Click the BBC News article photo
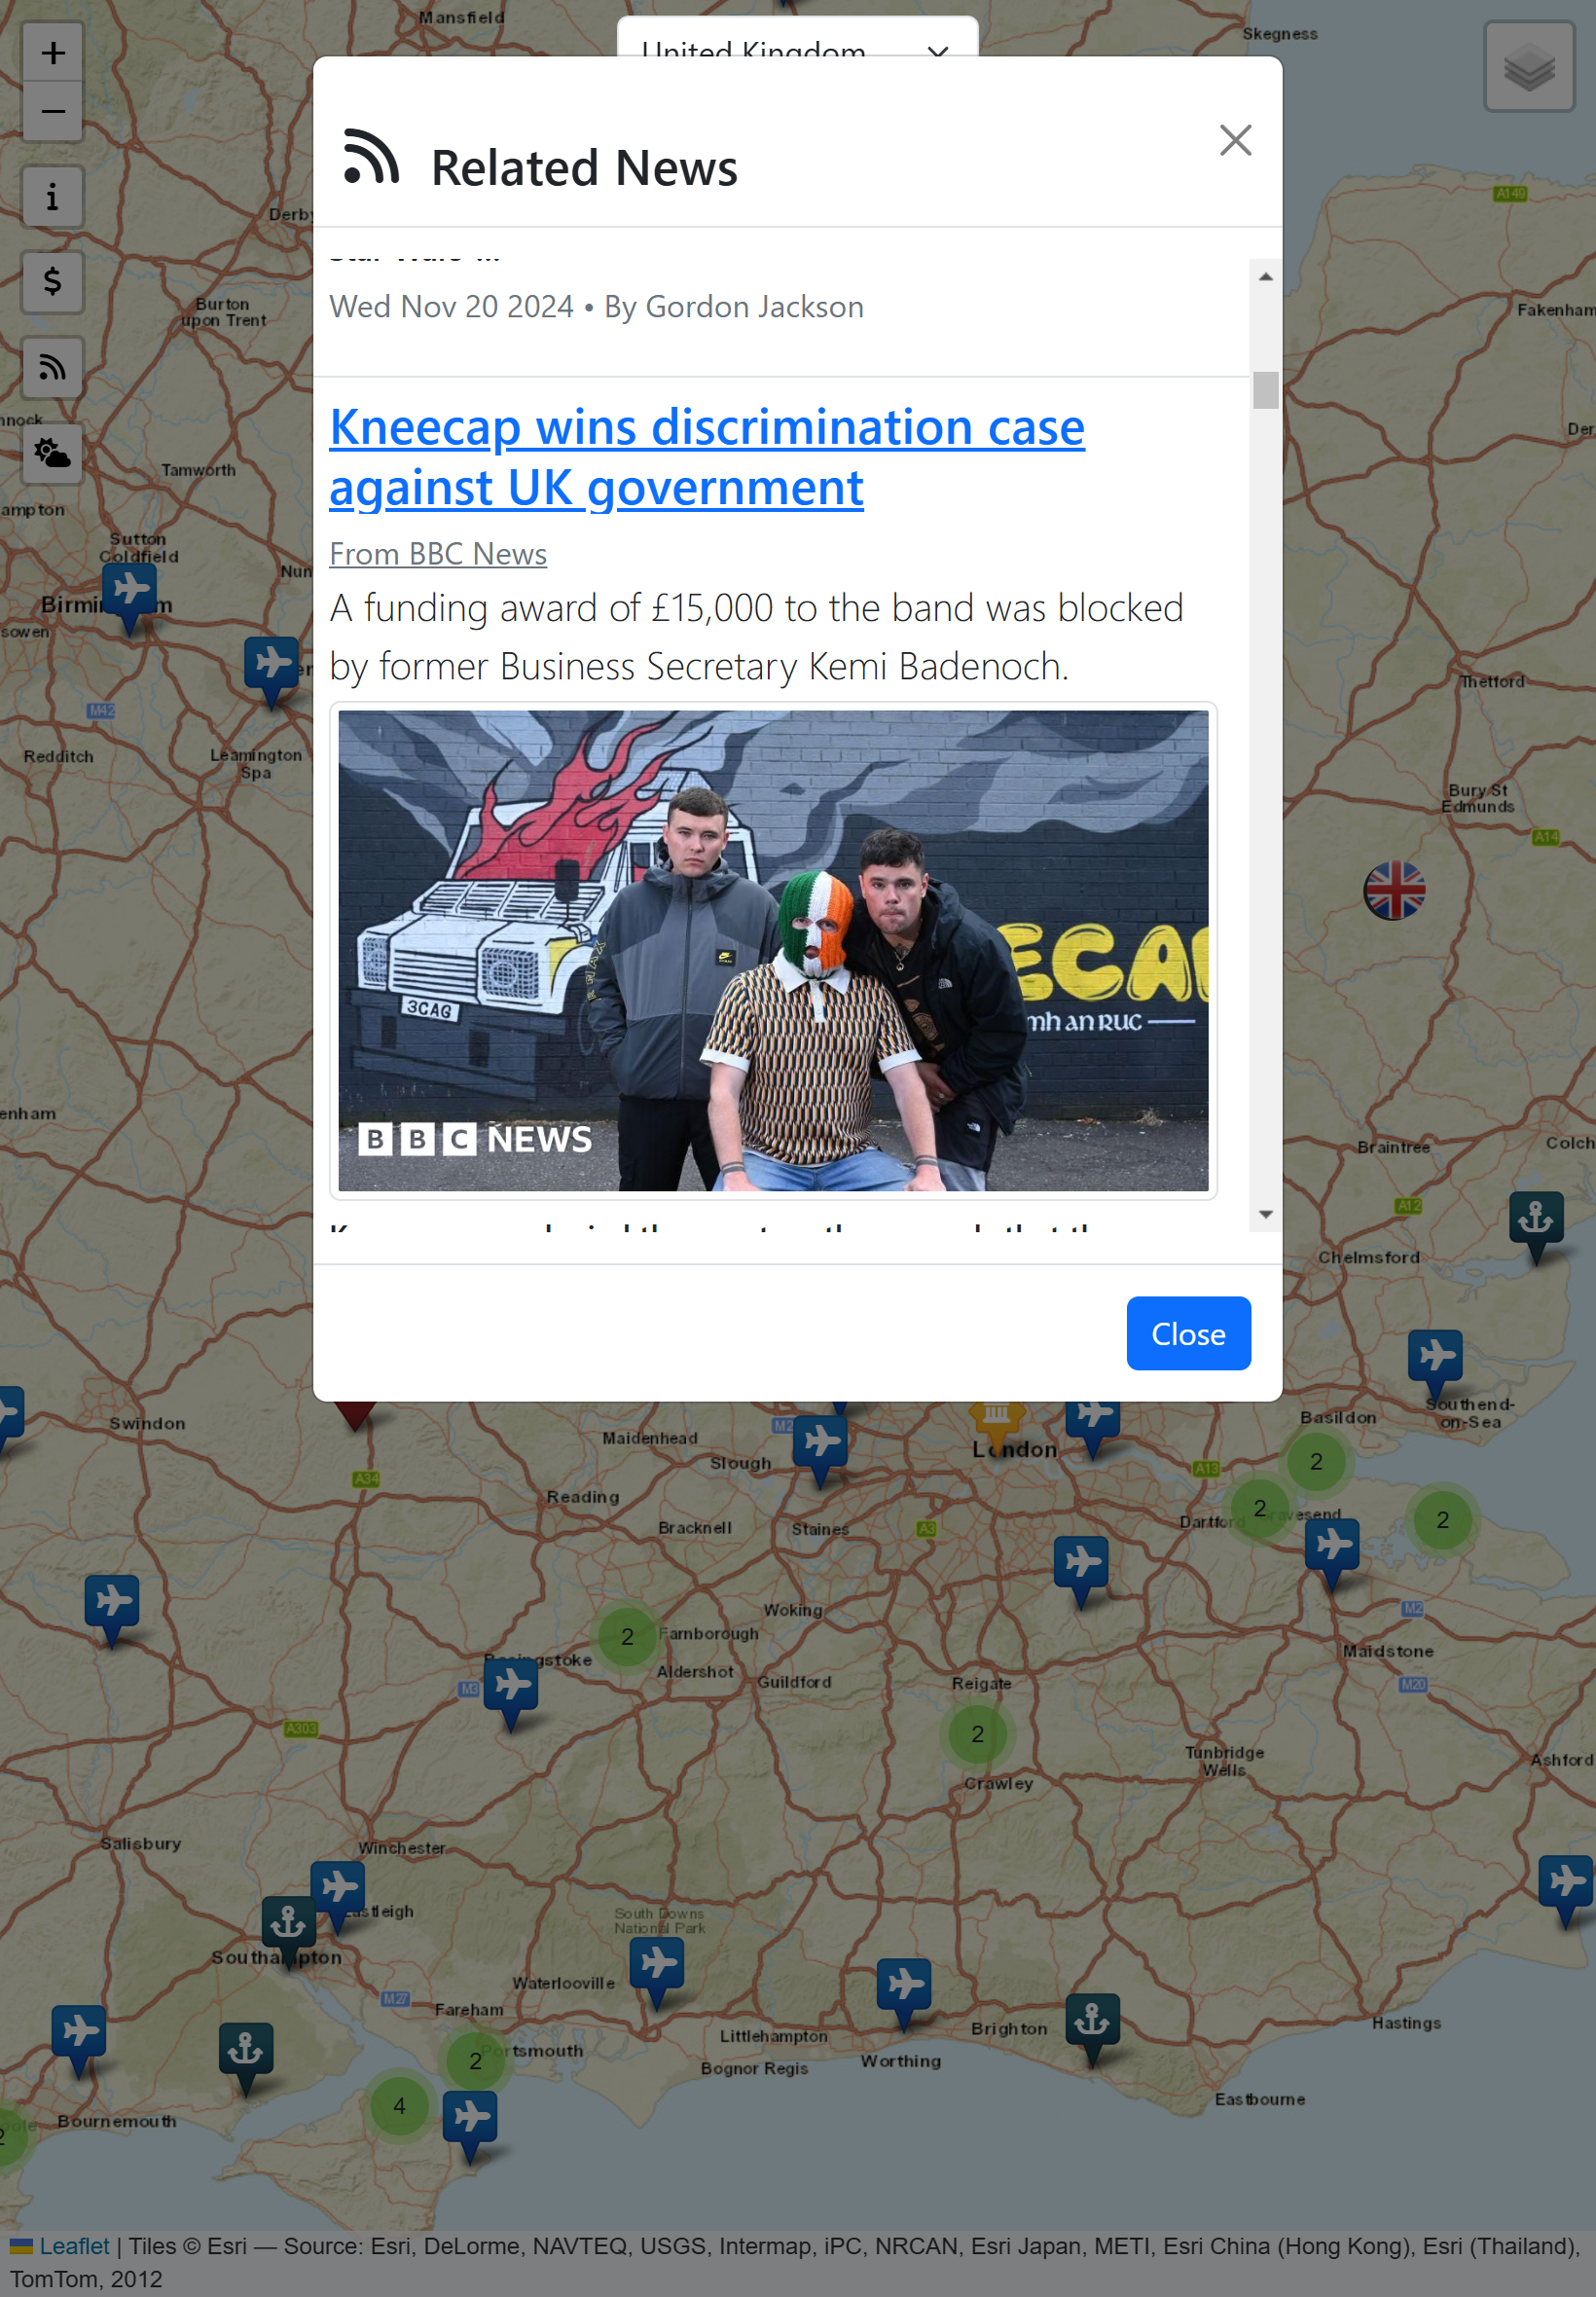This screenshot has height=2297, width=1596. [x=773, y=950]
